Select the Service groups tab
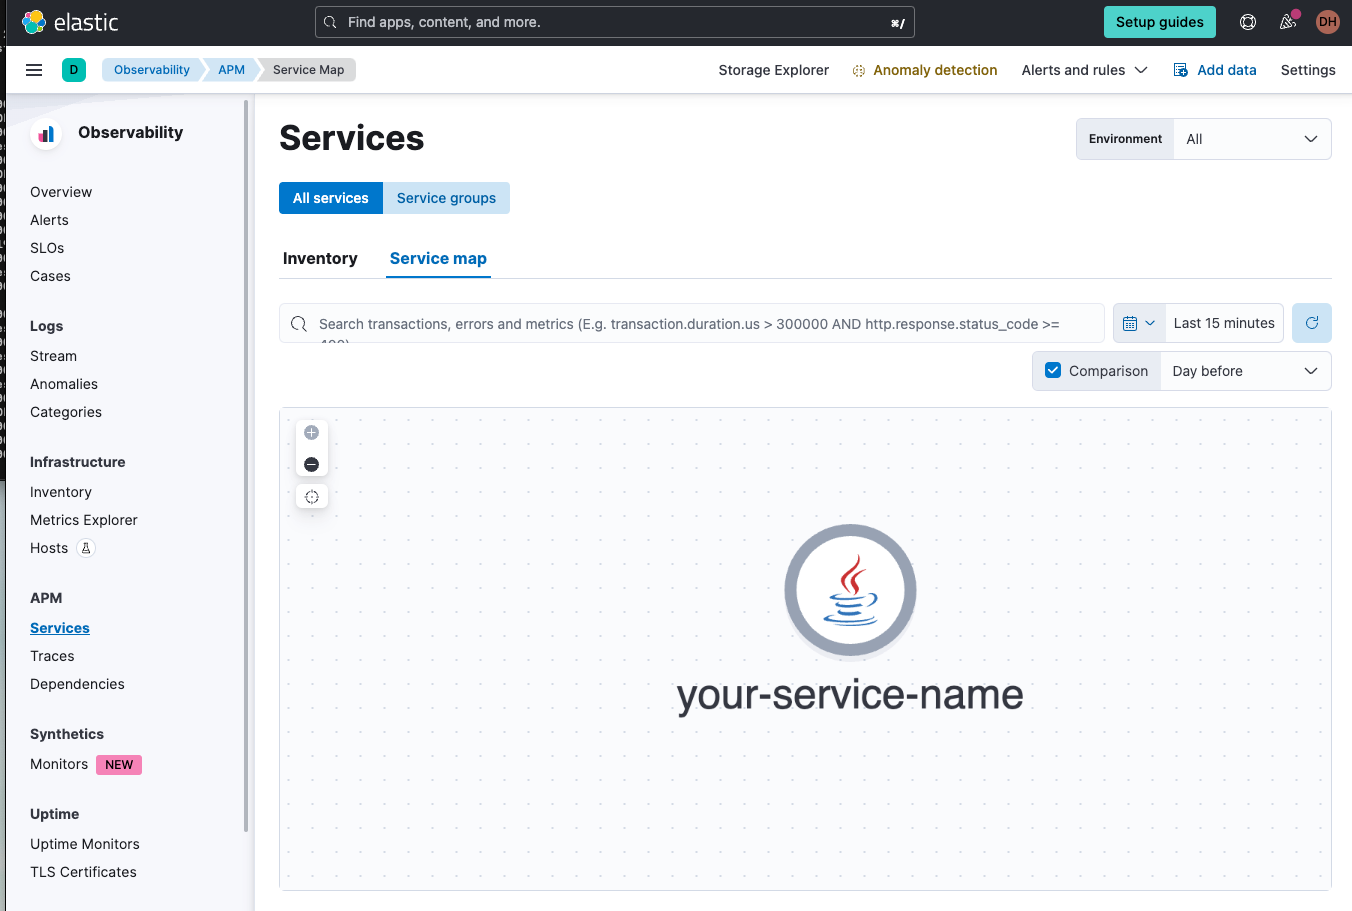The image size is (1352, 911). [446, 198]
